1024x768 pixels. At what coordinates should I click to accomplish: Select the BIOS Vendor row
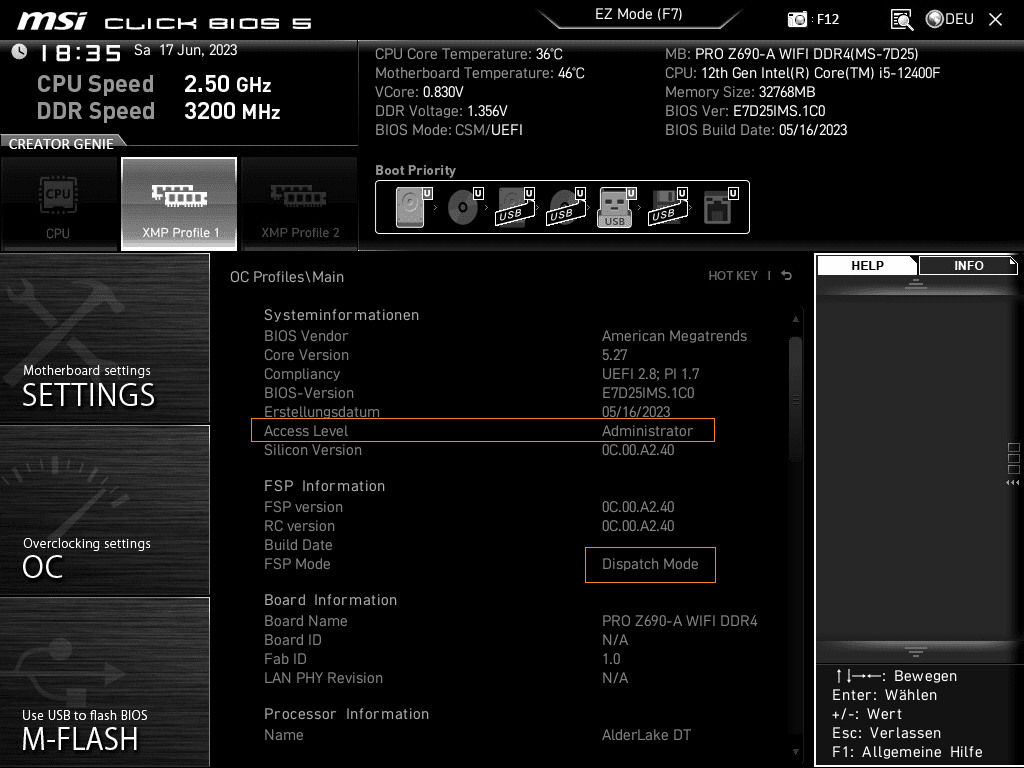coord(505,336)
